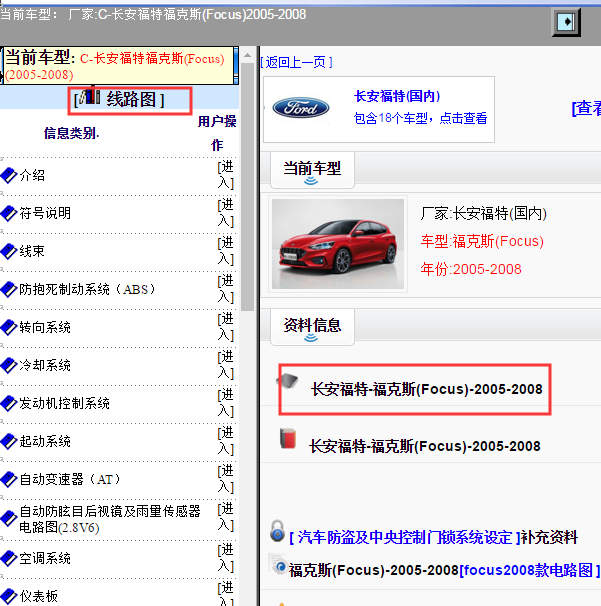Image resolution: width=601 pixels, height=606 pixels.
Task: Select the 起动系统 category text
Action: [45, 441]
